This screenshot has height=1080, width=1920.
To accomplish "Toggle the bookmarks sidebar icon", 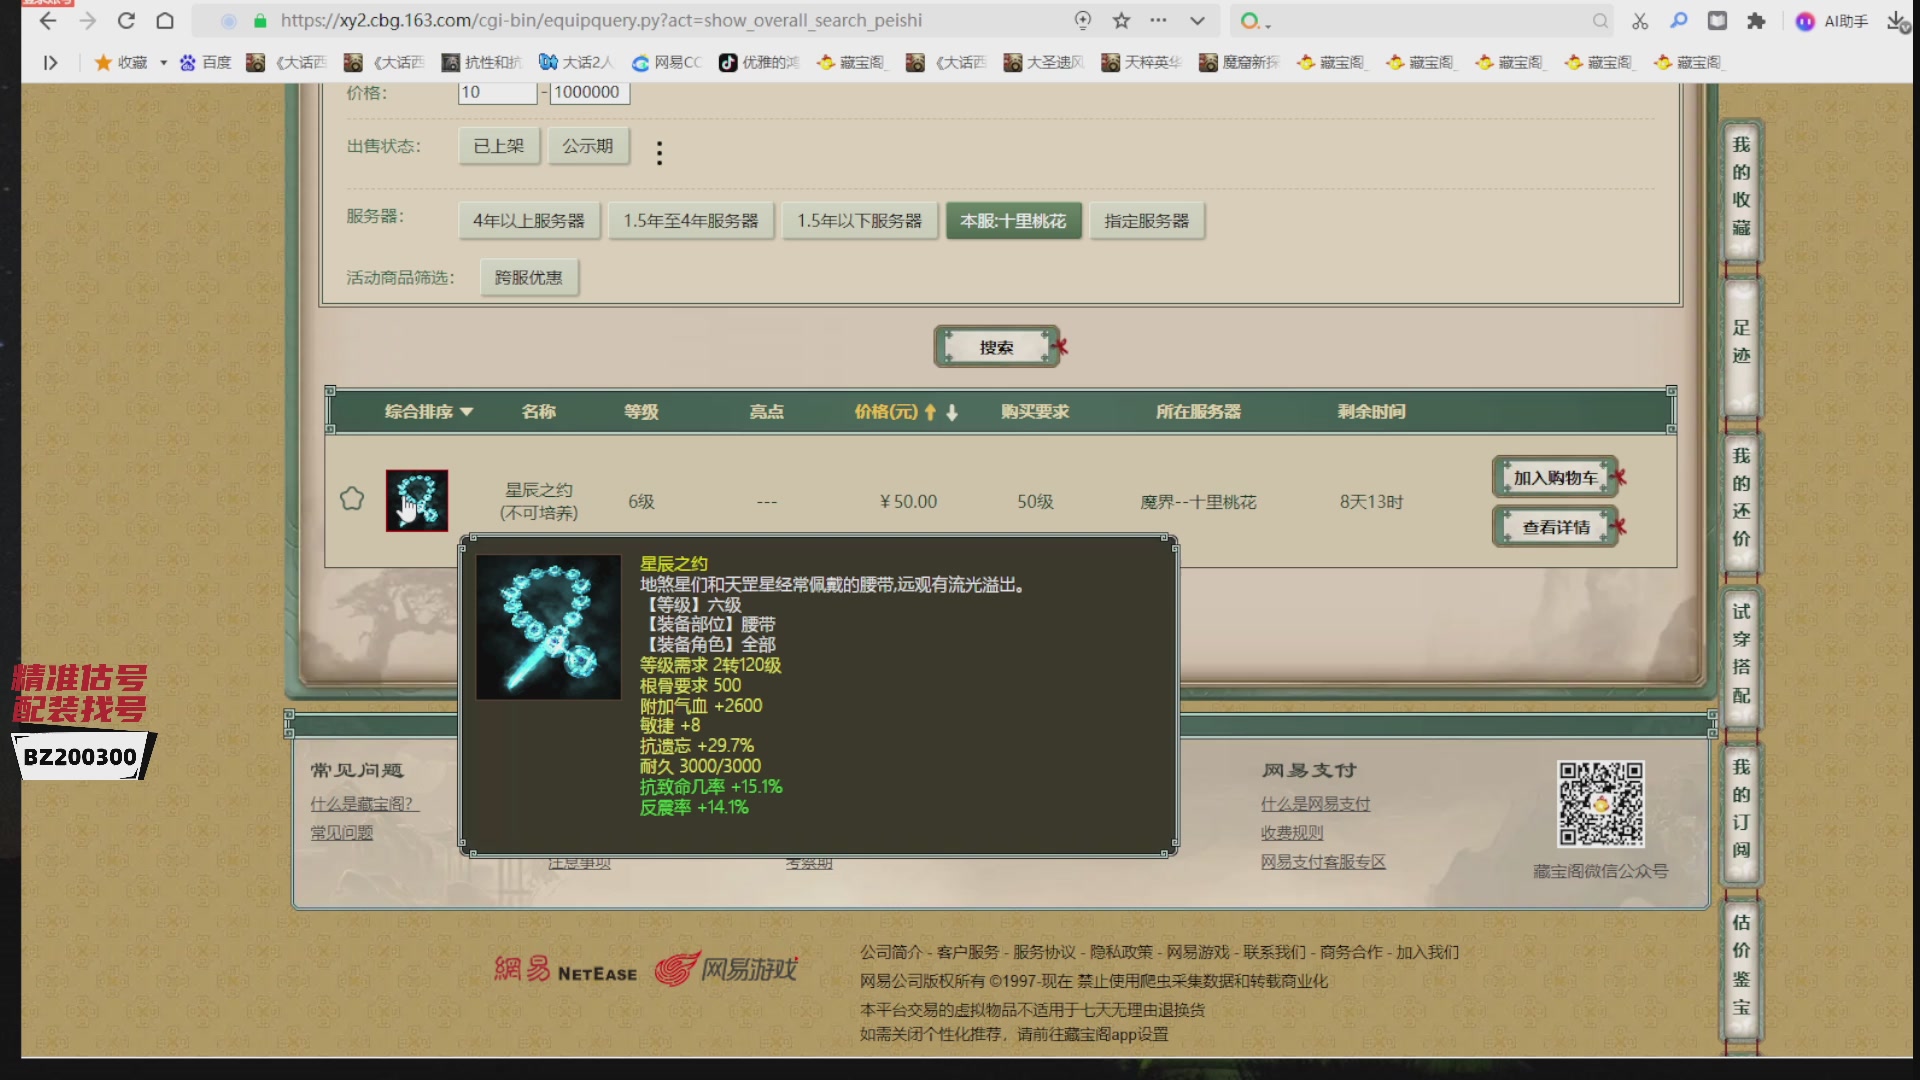I will tap(50, 62).
